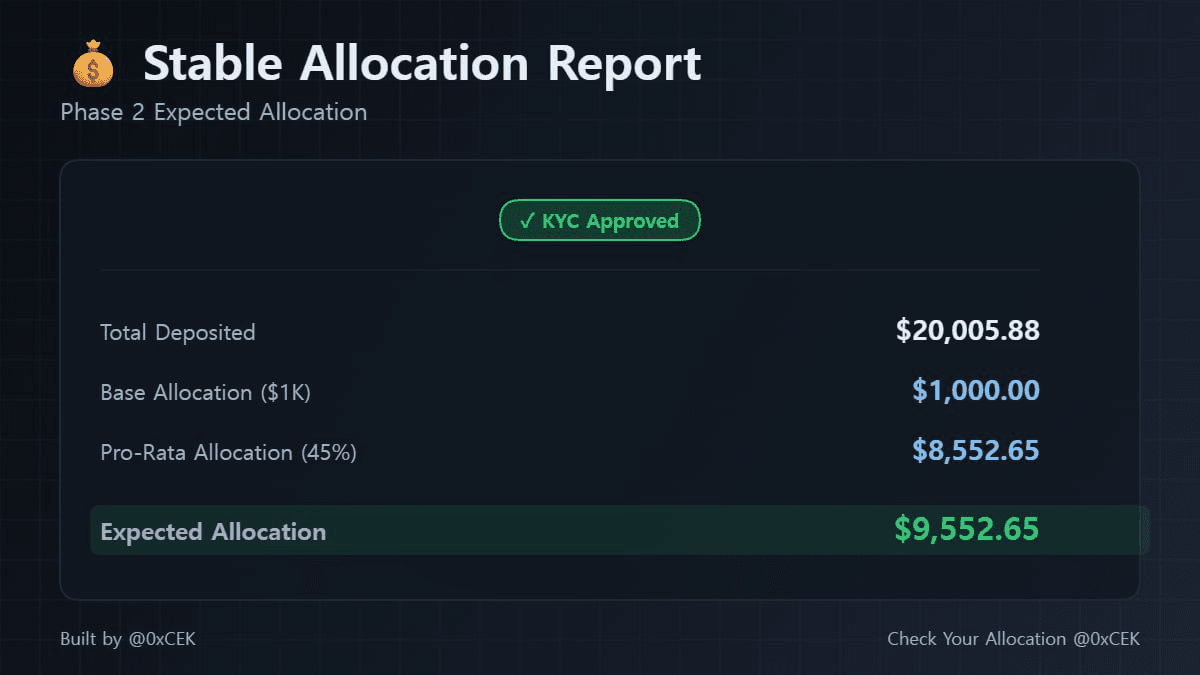Click the Pro-Rata Allocation (45%) label
This screenshot has height=675, width=1200.
228,452
